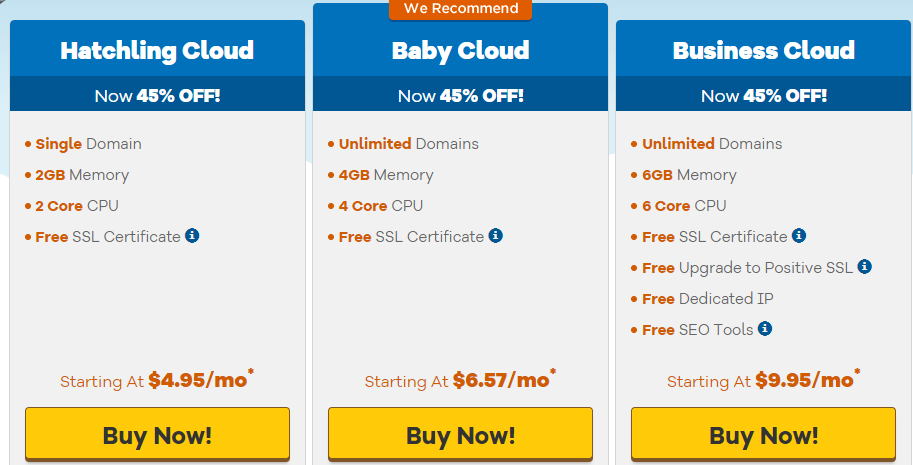The height and width of the screenshot is (465, 913).
Task: Click Free Dedicated IP feature text
Action: (708, 299)
